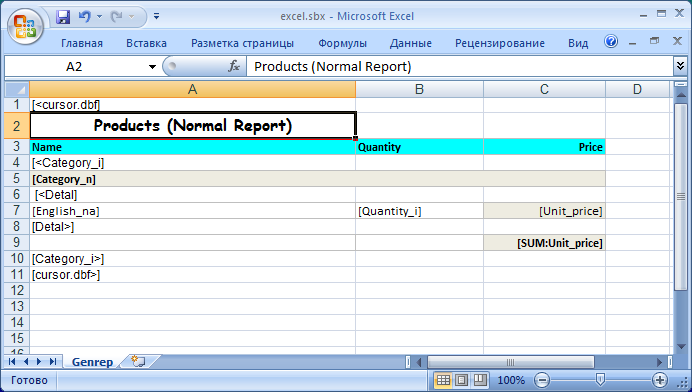Viewport: 692px width, 392px height.
Task: Click the Name Box showing A2
Action: click(x=74, y=67)
